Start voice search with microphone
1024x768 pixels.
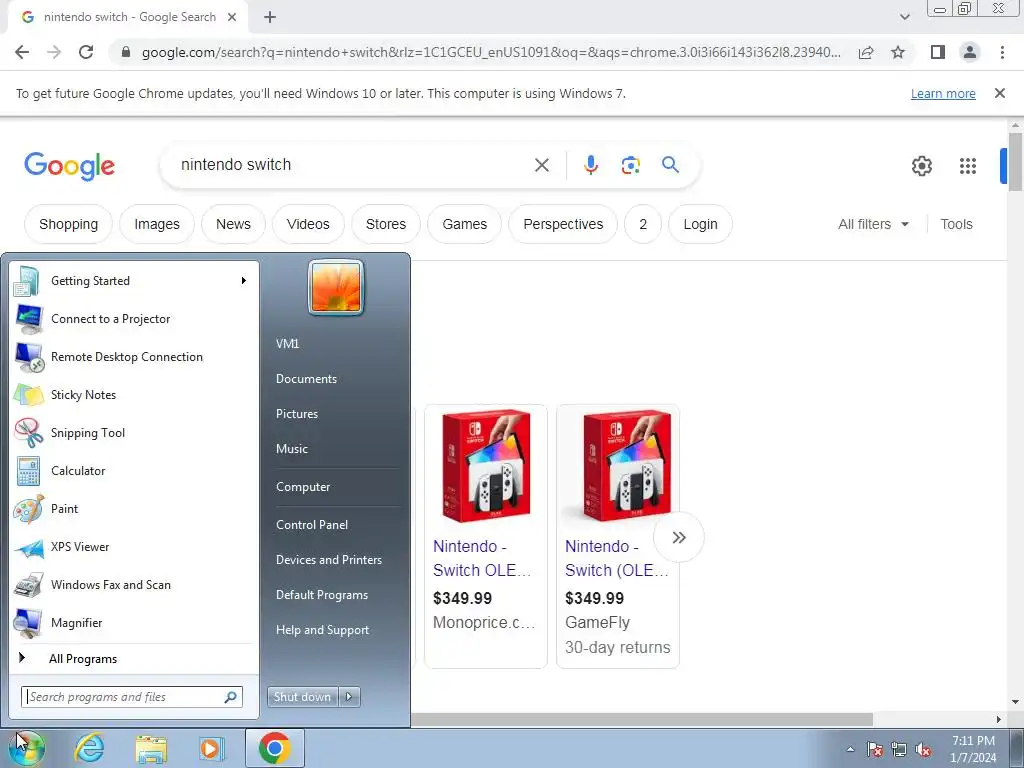tap(590, 165)
